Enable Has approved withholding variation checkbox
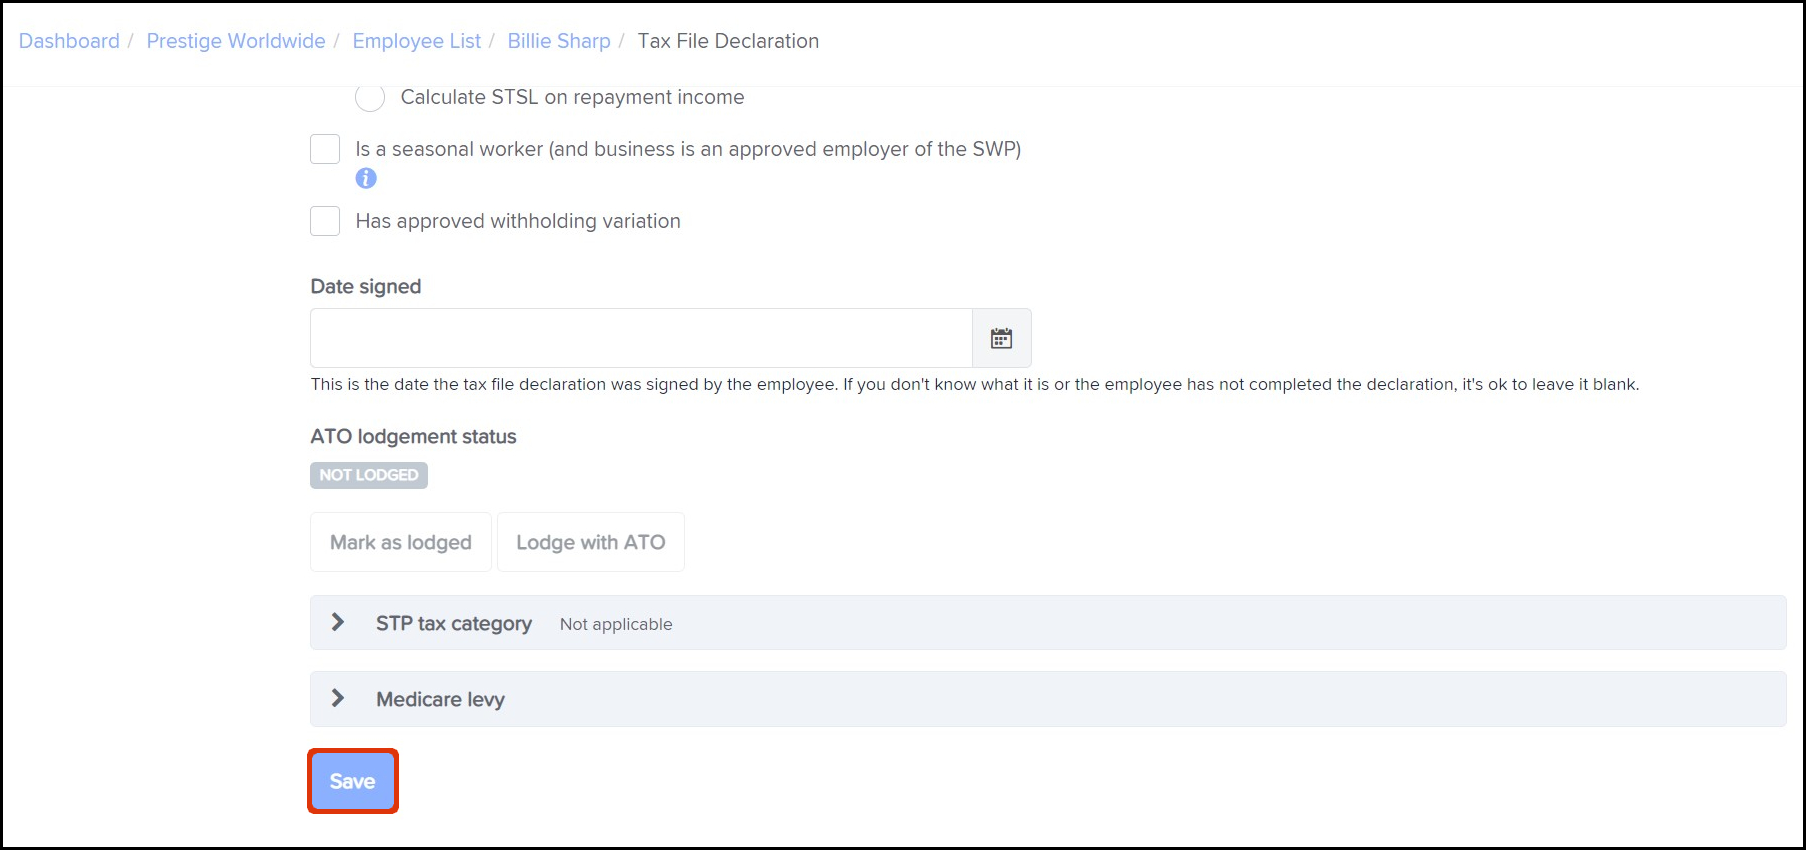1806x850 pixels. [x=325, y=221]
